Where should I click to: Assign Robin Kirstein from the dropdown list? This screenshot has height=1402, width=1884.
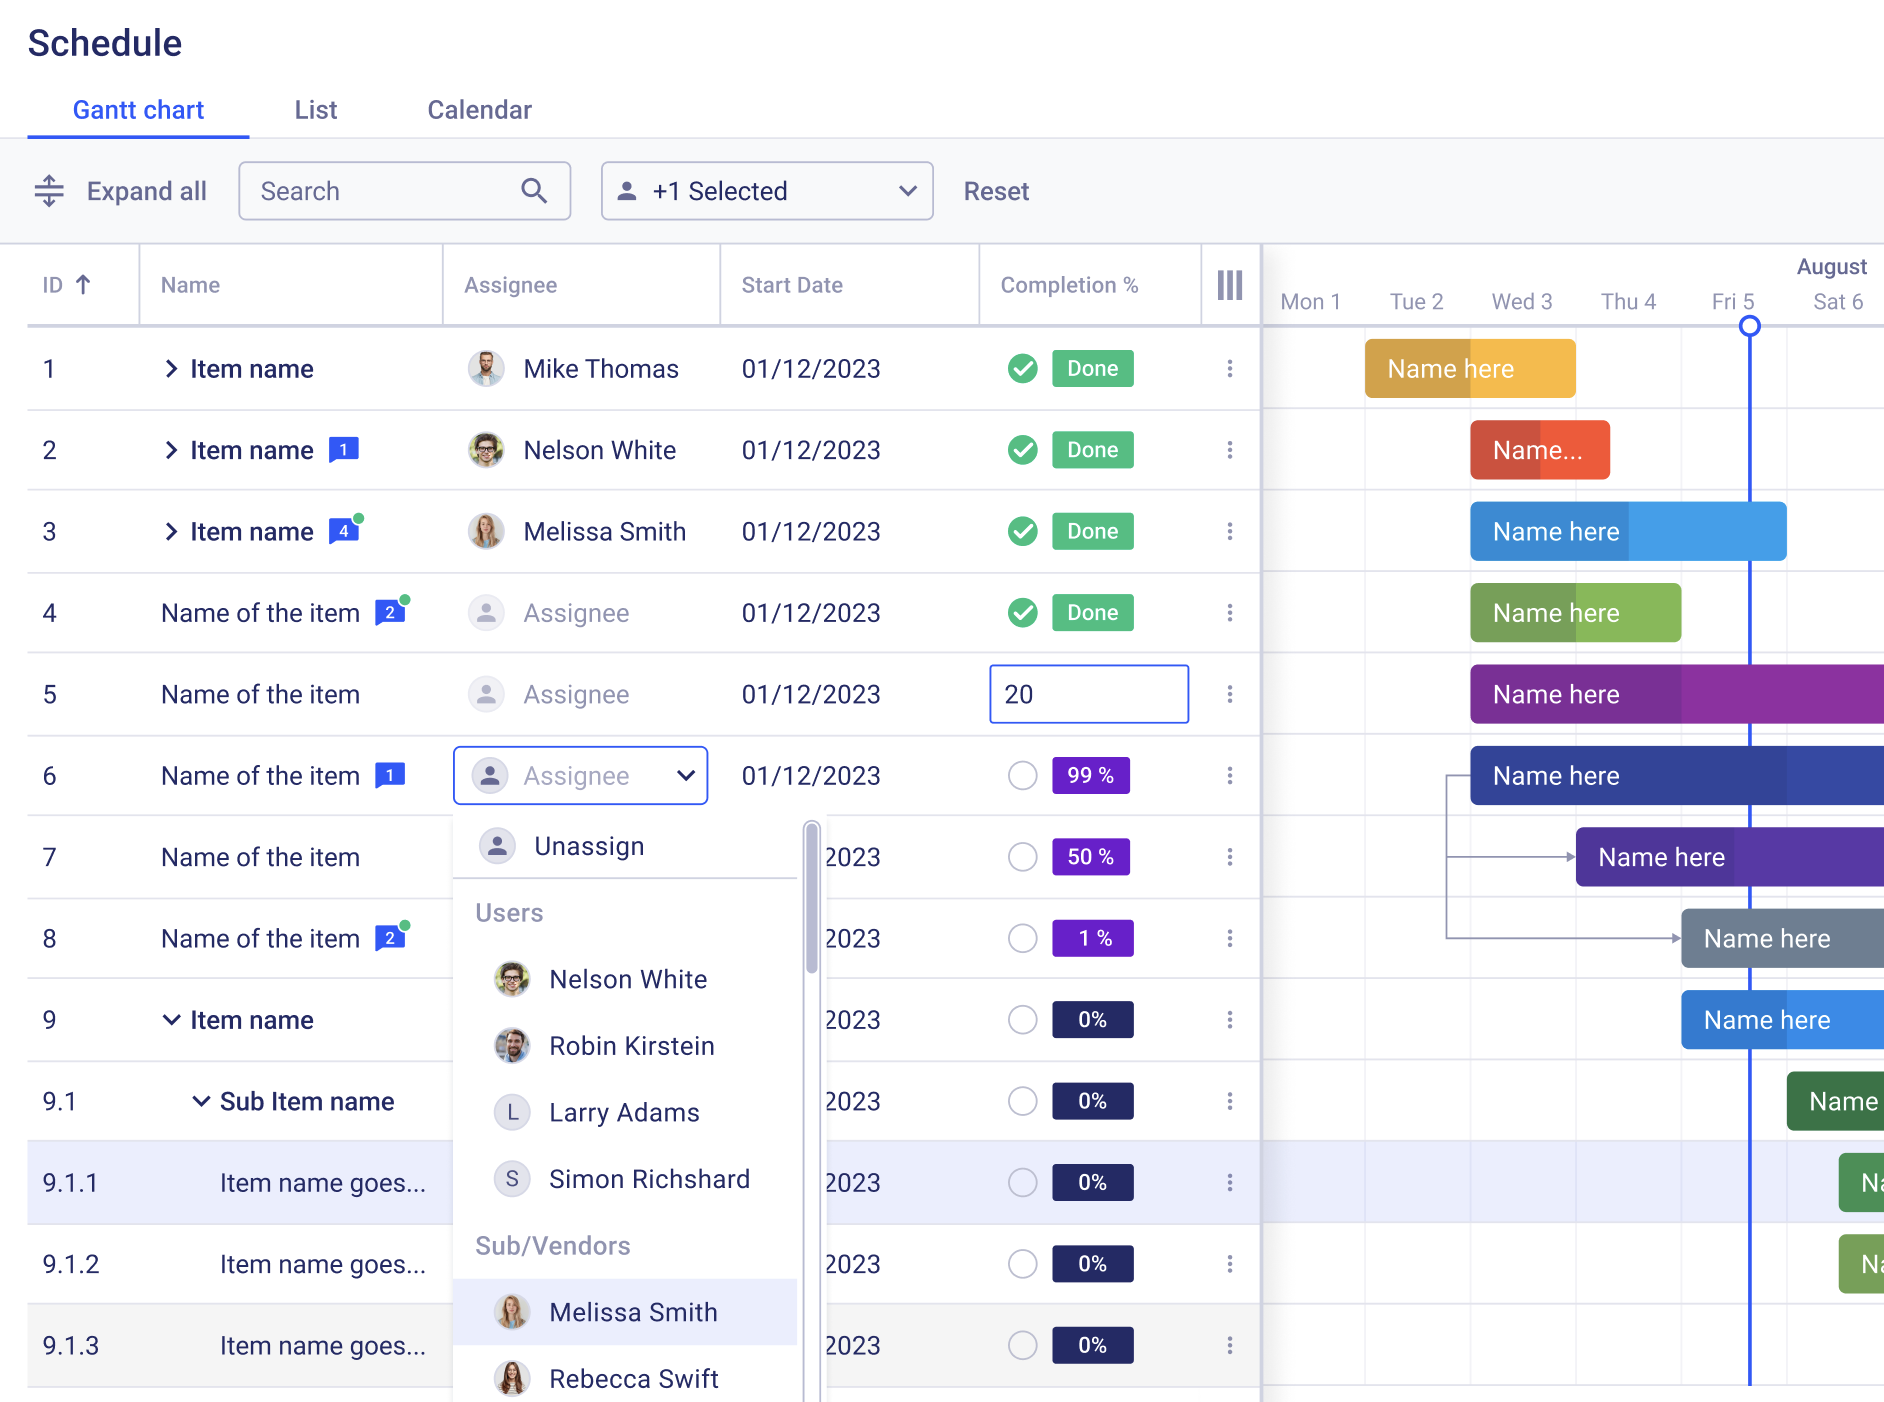click(x=625, y=1046)
